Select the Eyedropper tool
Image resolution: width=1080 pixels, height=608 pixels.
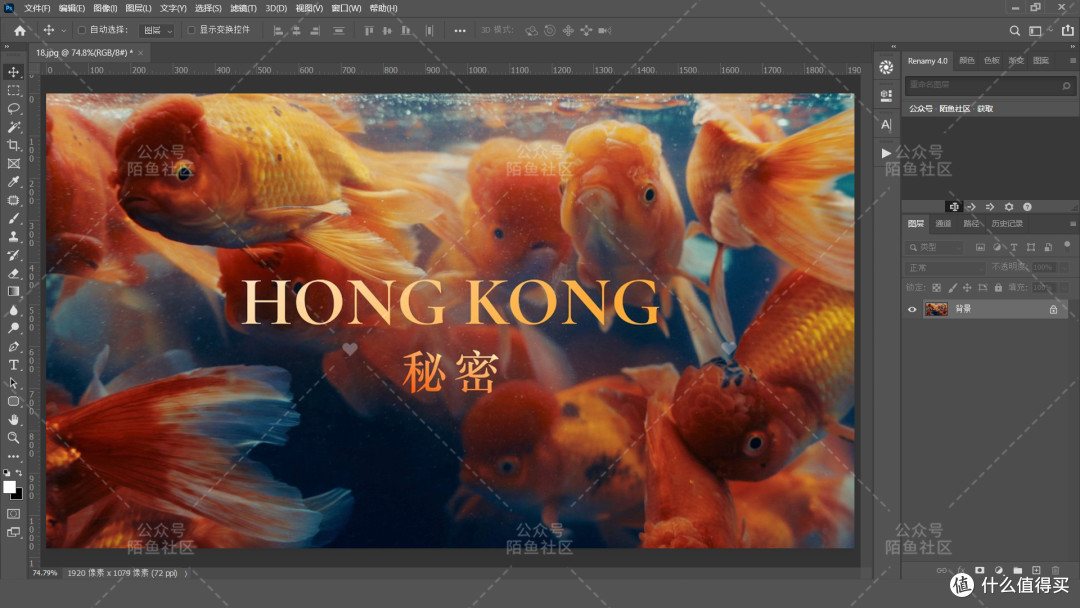pos(13,182)
